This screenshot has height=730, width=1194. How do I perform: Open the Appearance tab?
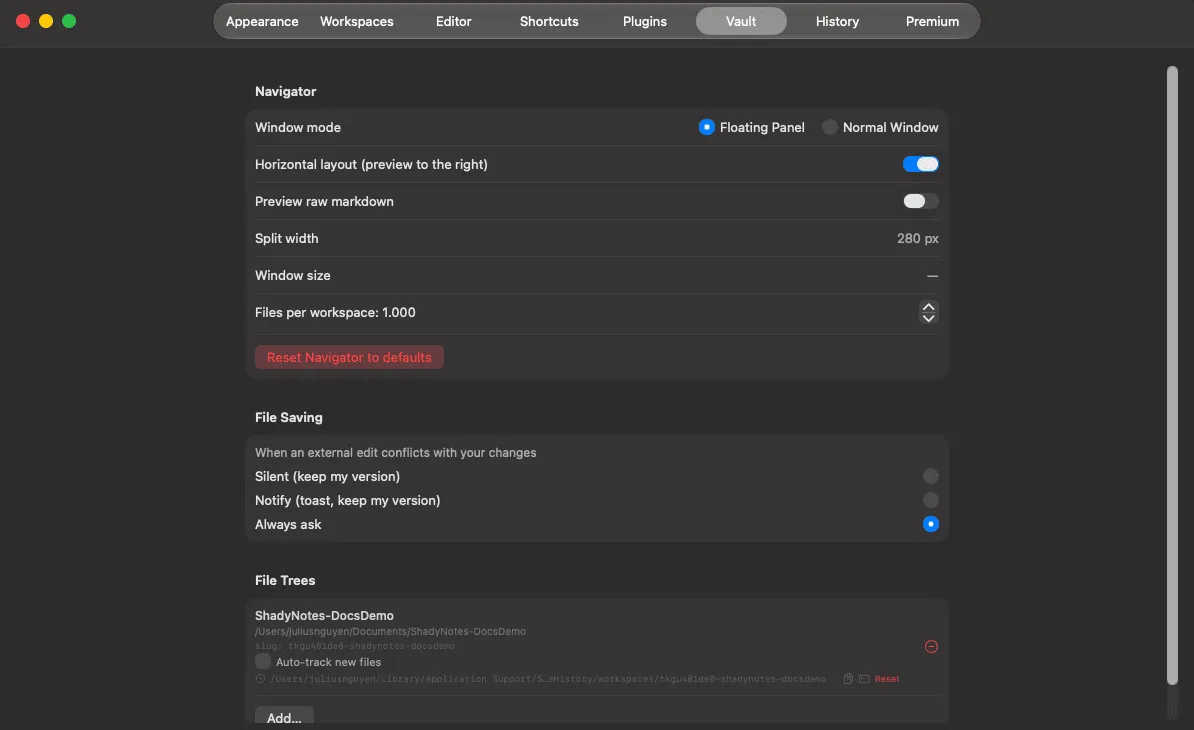point(262,21)
